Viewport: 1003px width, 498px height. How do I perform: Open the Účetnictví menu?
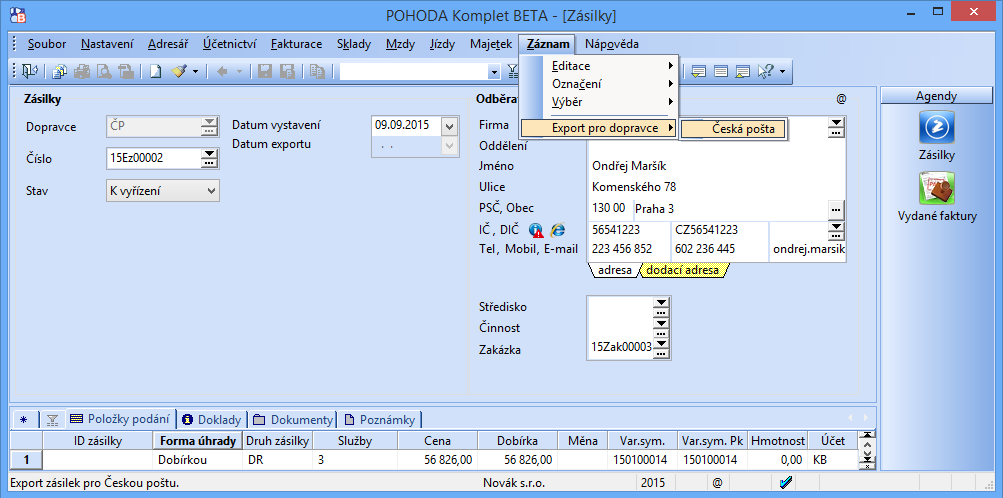(x=230, y=44)
